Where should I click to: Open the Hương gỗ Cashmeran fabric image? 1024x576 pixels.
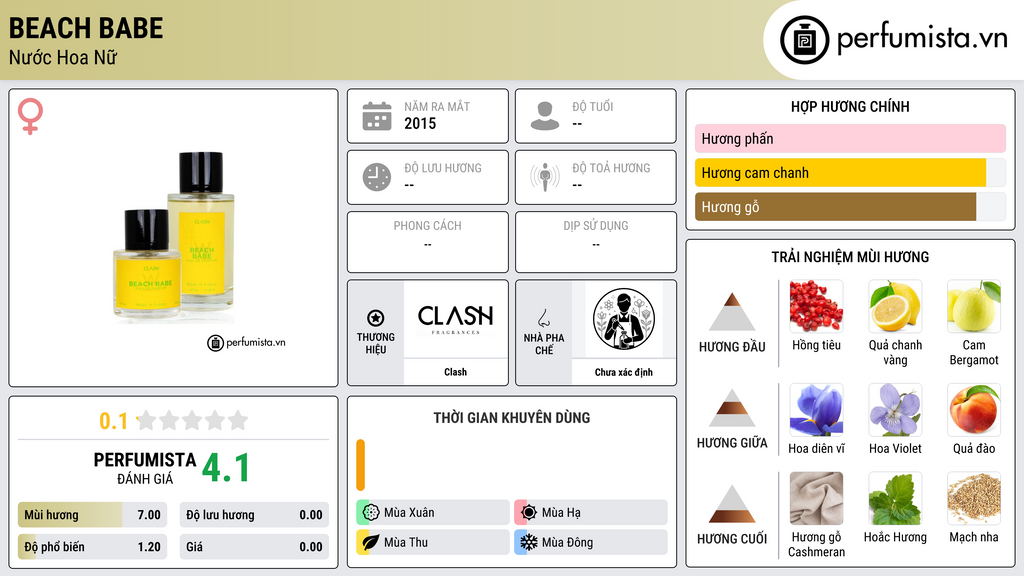pos(816,499)
